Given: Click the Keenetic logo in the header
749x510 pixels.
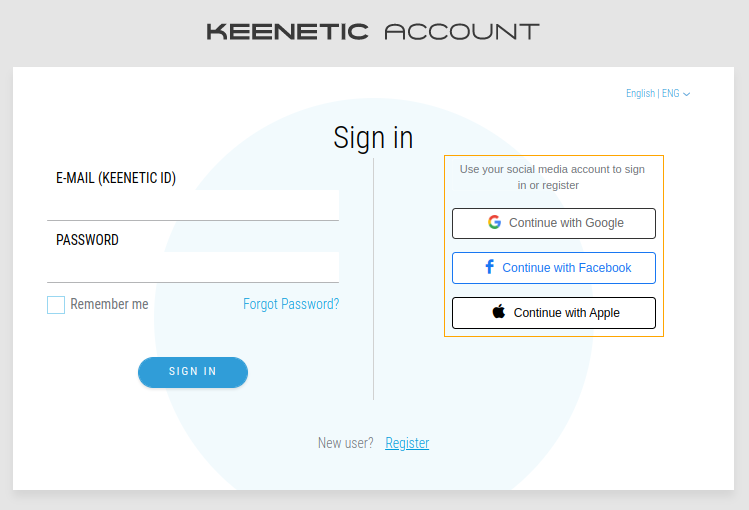Looking at the screenshot, I should click(x=288, y=32).
